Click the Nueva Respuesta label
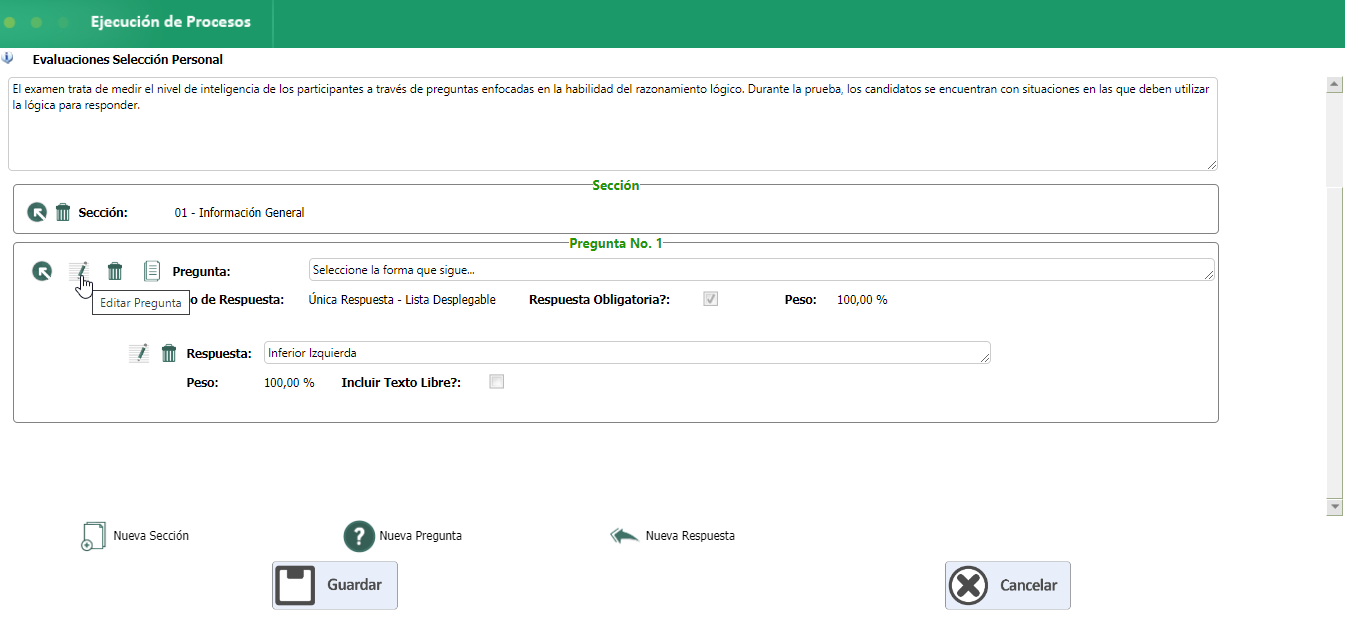The width and height of the screenshot is (1345, 641). pos(690,536)
